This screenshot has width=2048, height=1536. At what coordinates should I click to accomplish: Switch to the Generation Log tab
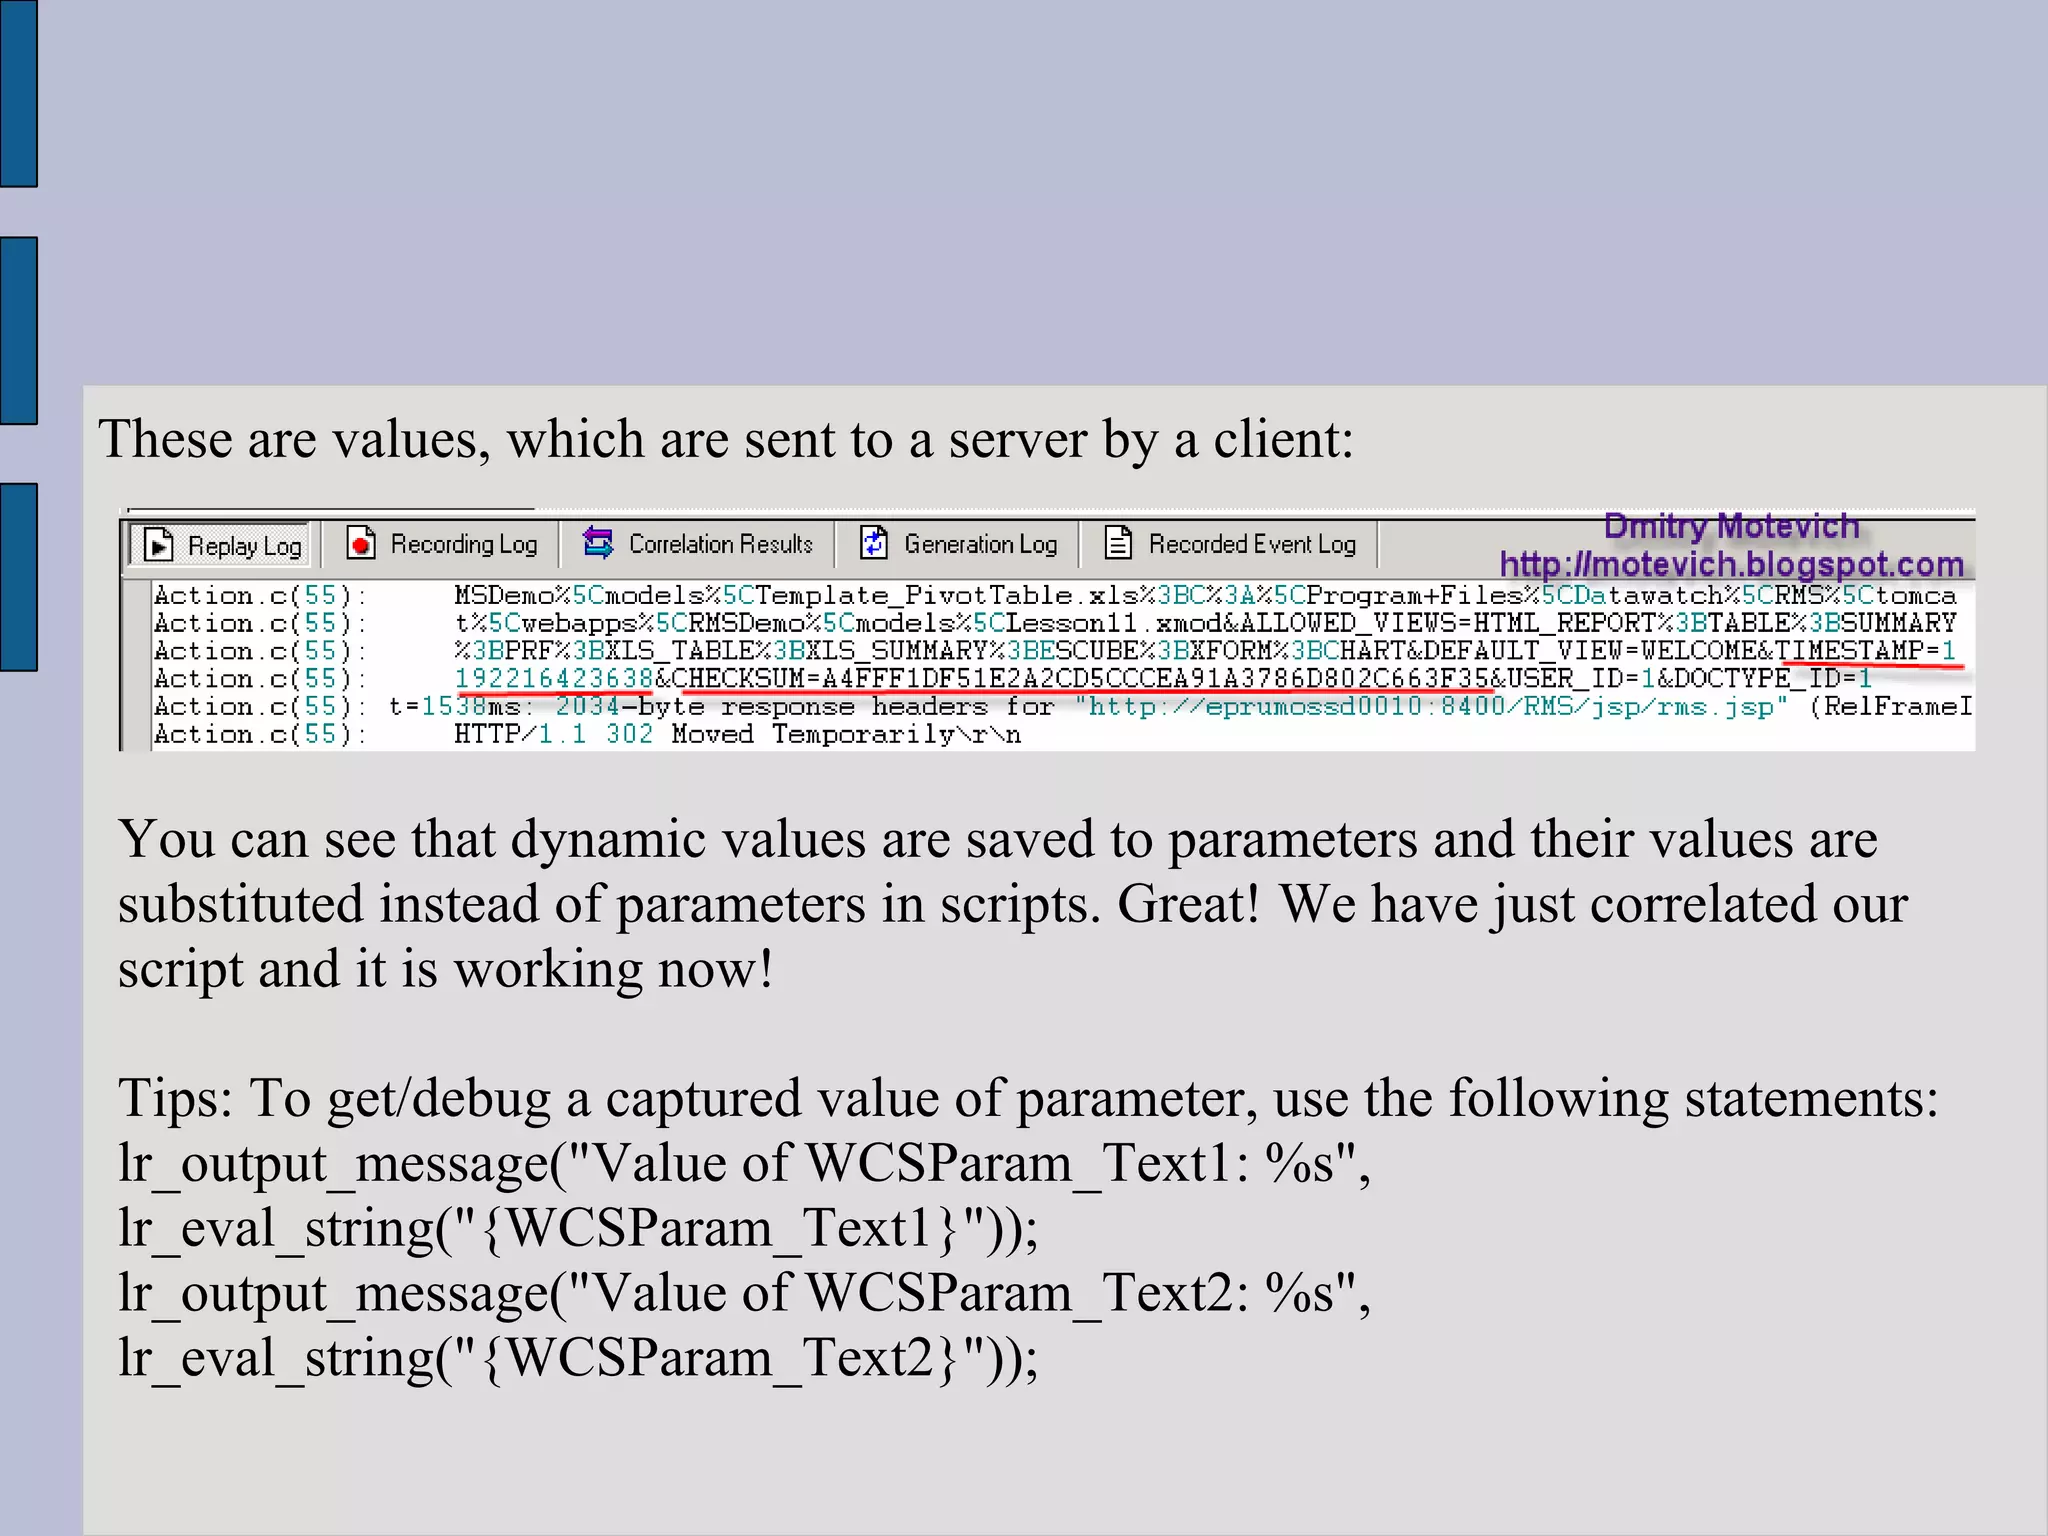(958, 544)
